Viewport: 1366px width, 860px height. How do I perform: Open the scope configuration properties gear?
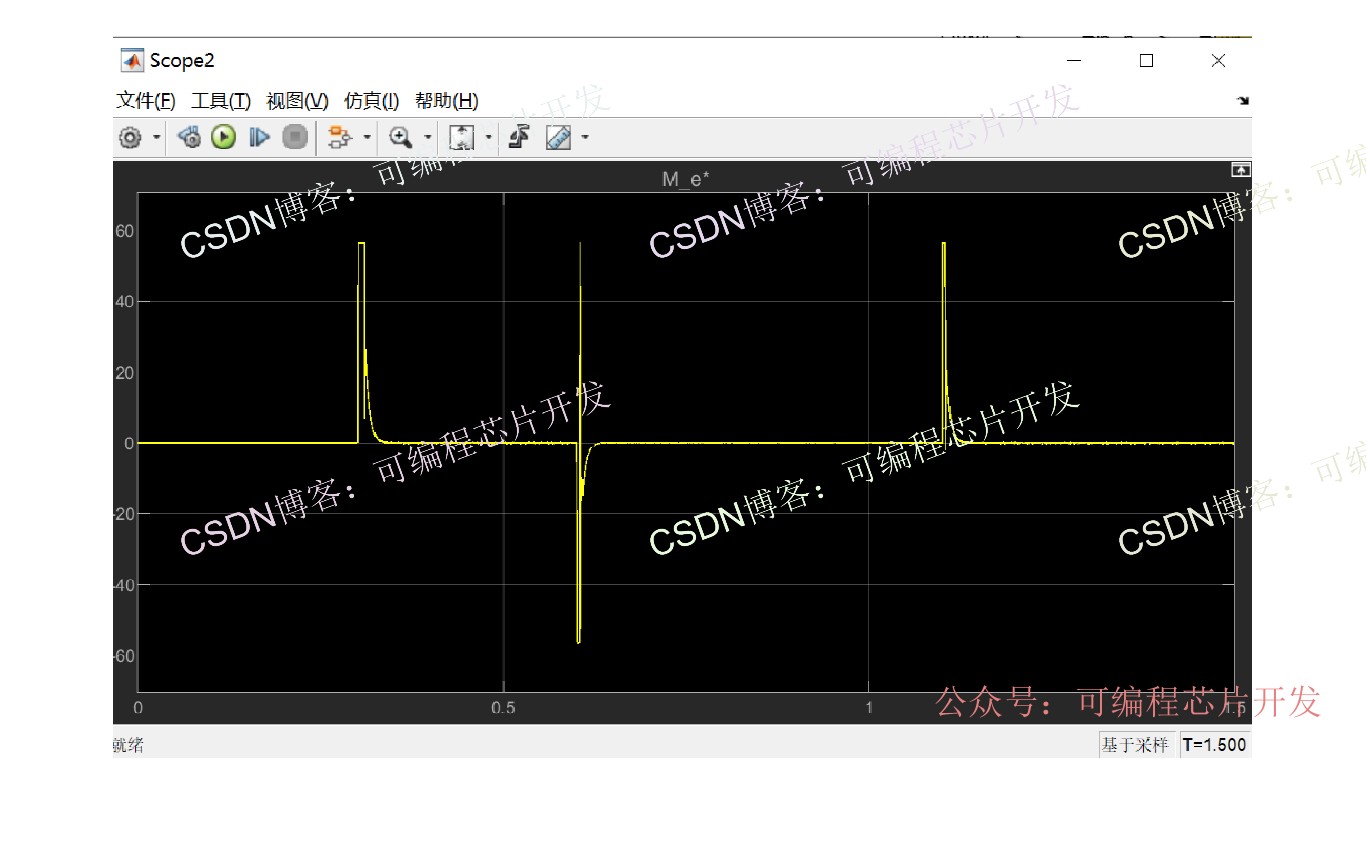point(130,138)
